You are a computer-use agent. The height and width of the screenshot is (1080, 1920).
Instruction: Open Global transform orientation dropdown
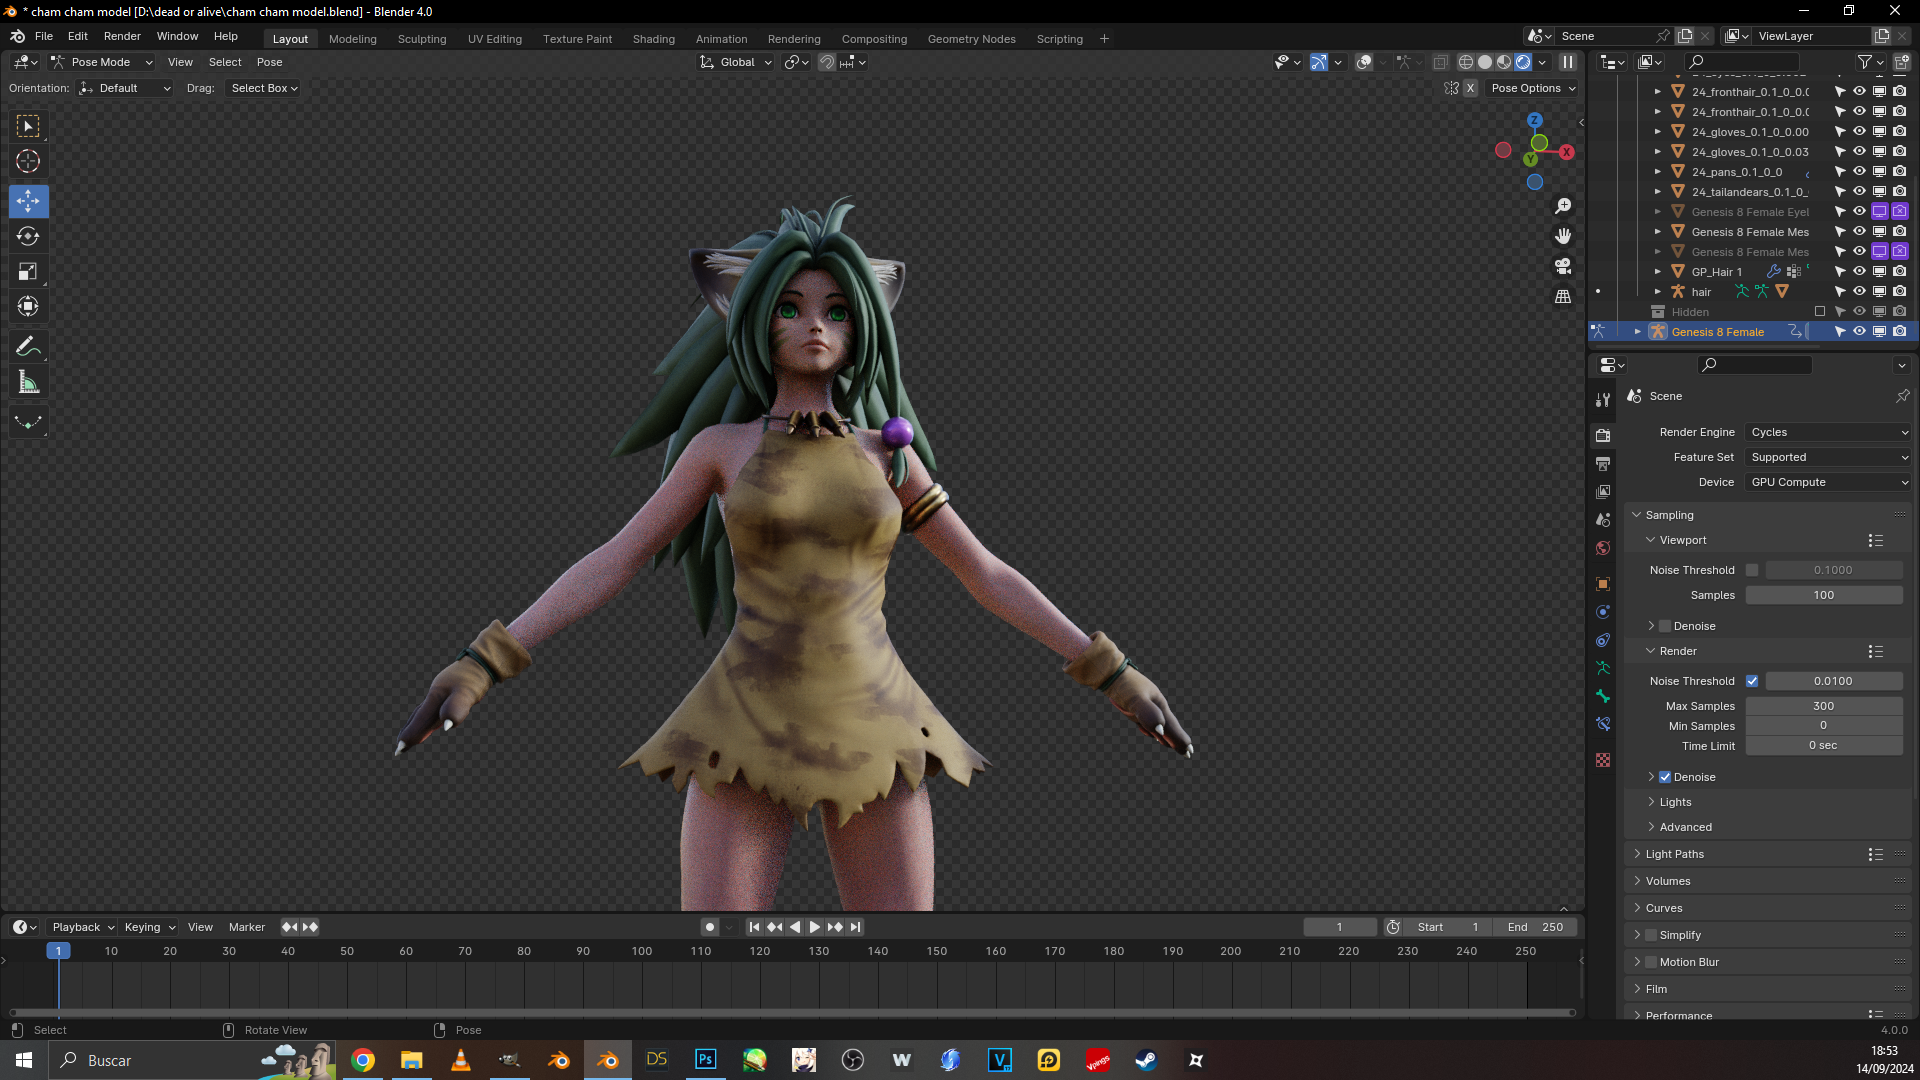(x=736, y=62)
